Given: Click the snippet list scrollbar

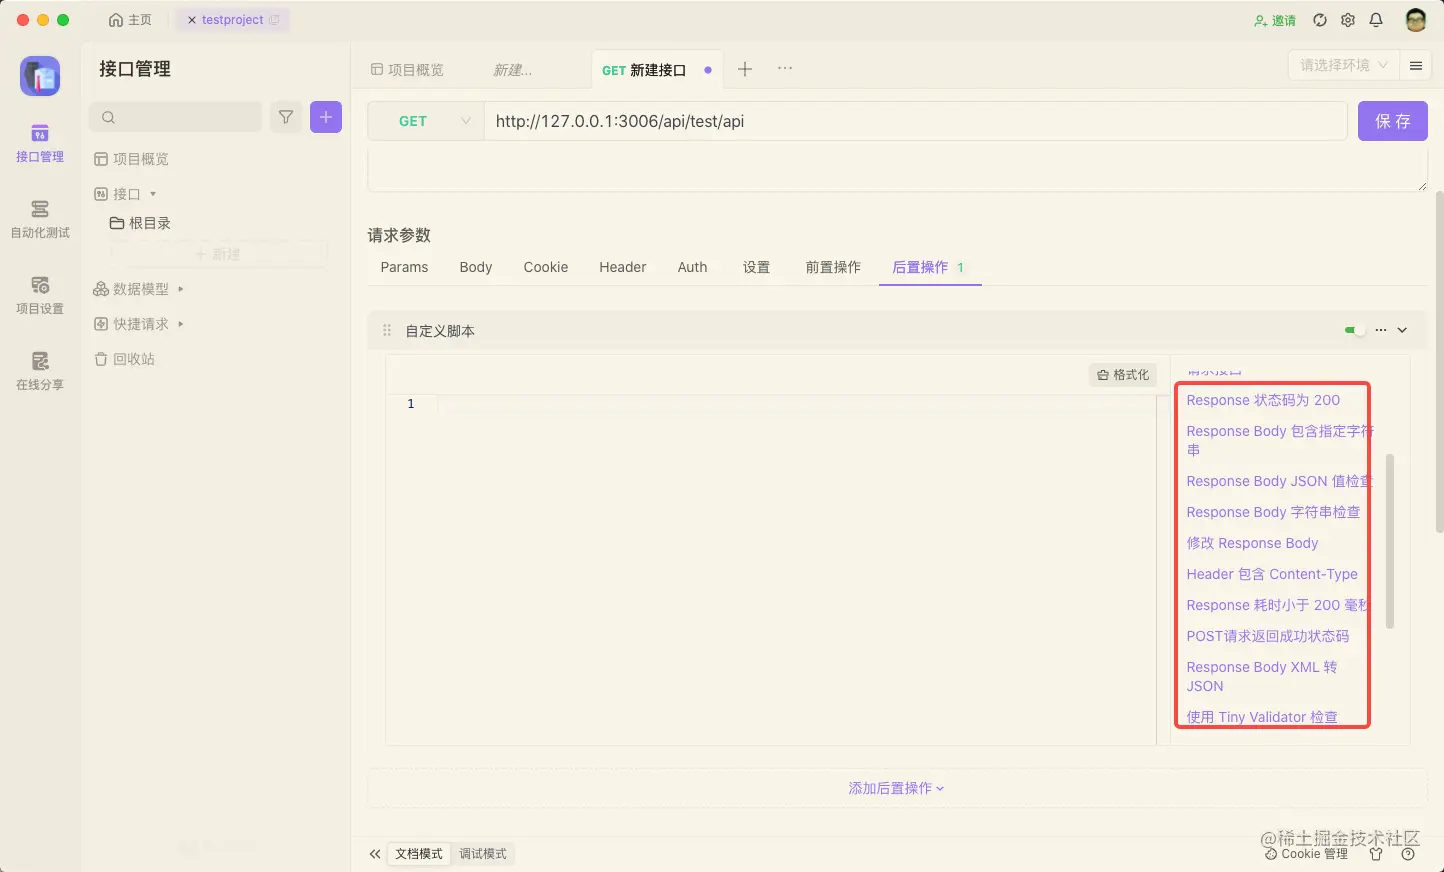Looking at the screenshot, I should (x=1390, y=541).
